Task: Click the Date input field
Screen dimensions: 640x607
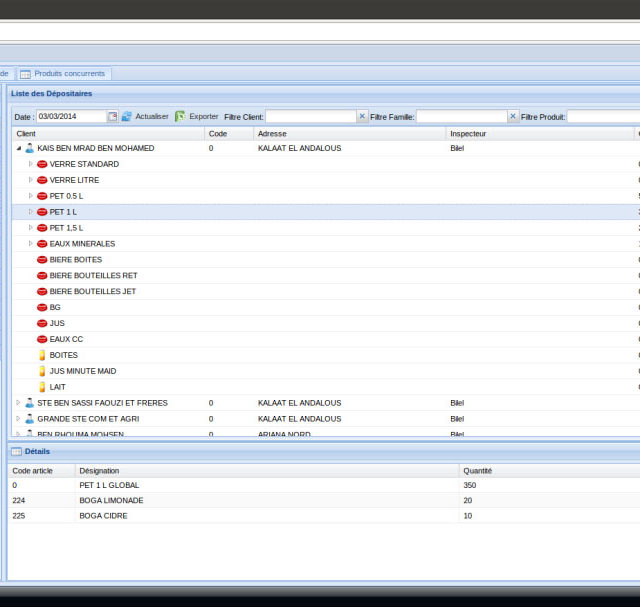Action: pyautogui.click(x=71, y=117)
